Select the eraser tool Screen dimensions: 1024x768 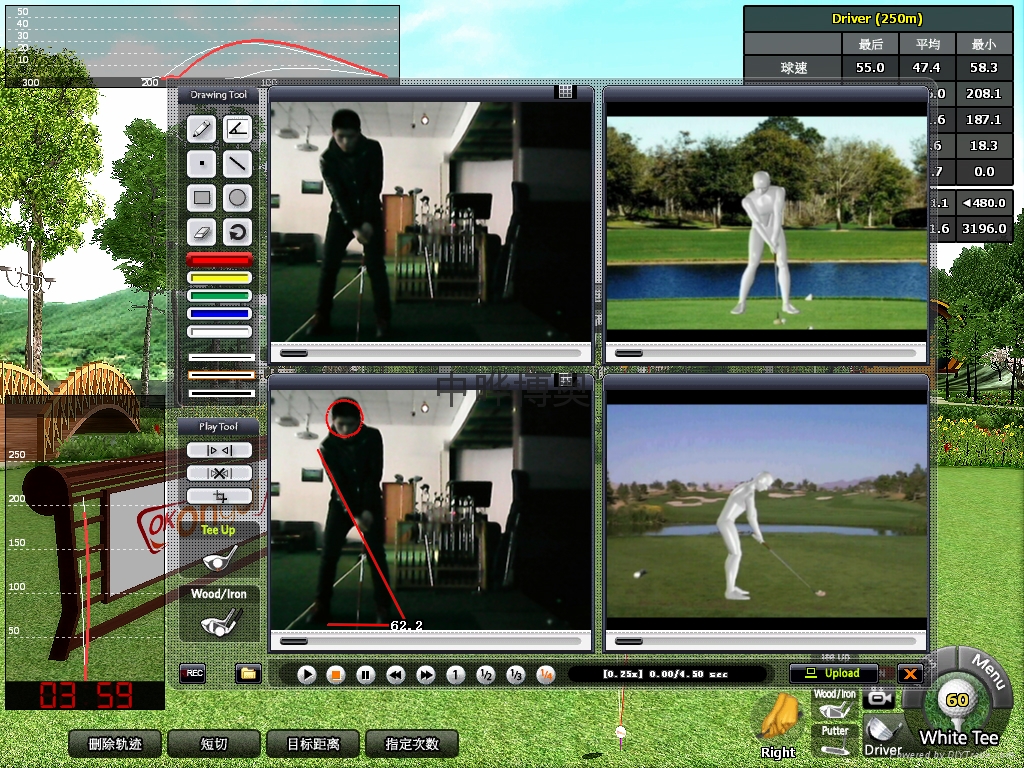pyautogui.click(x=202, y=232)
